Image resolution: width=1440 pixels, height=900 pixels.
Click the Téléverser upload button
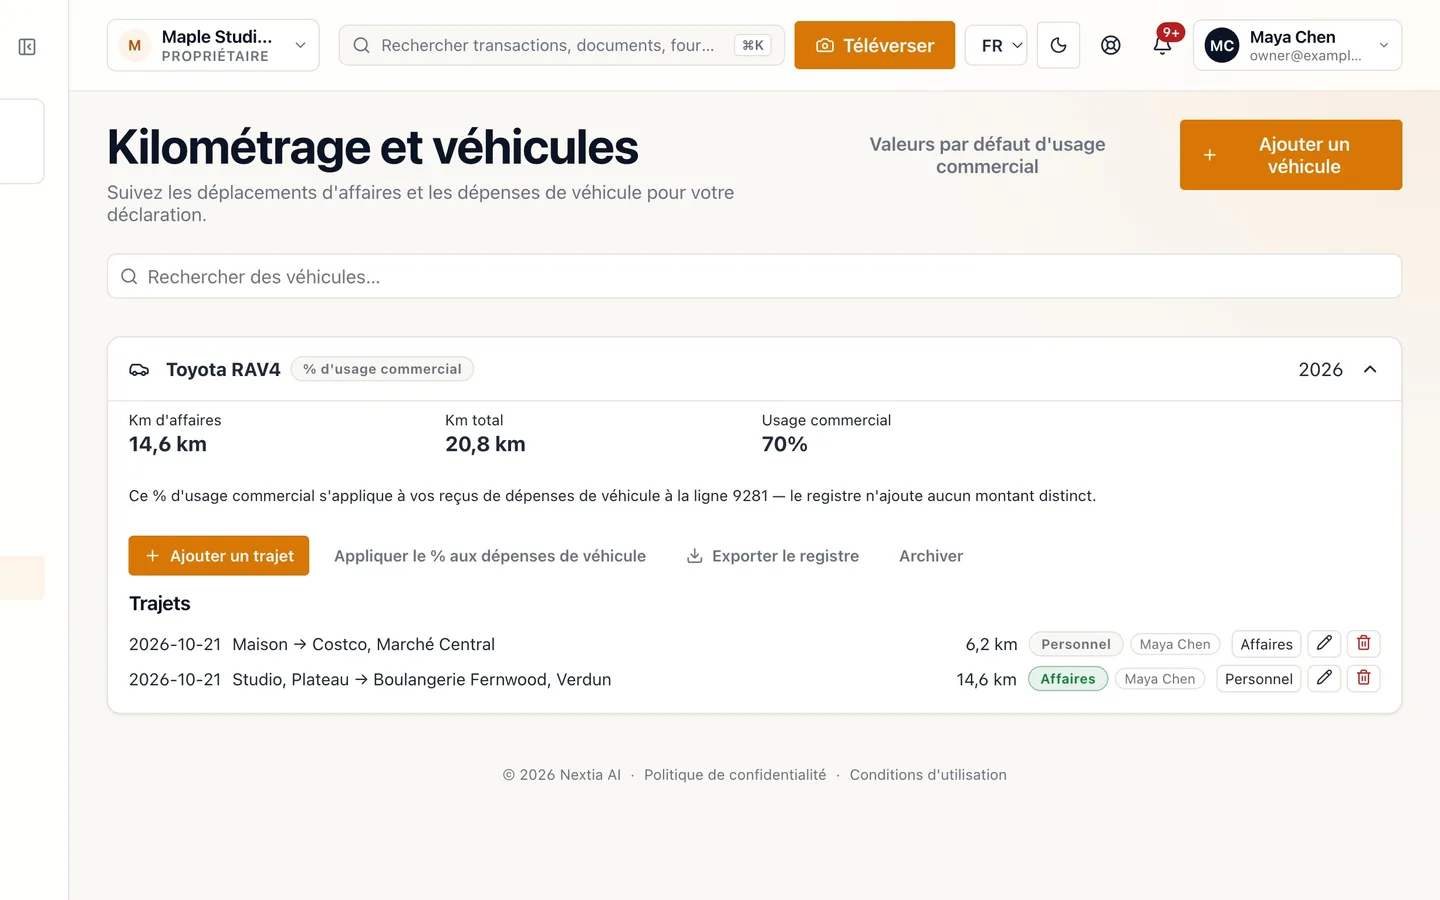tap(875, 46)
